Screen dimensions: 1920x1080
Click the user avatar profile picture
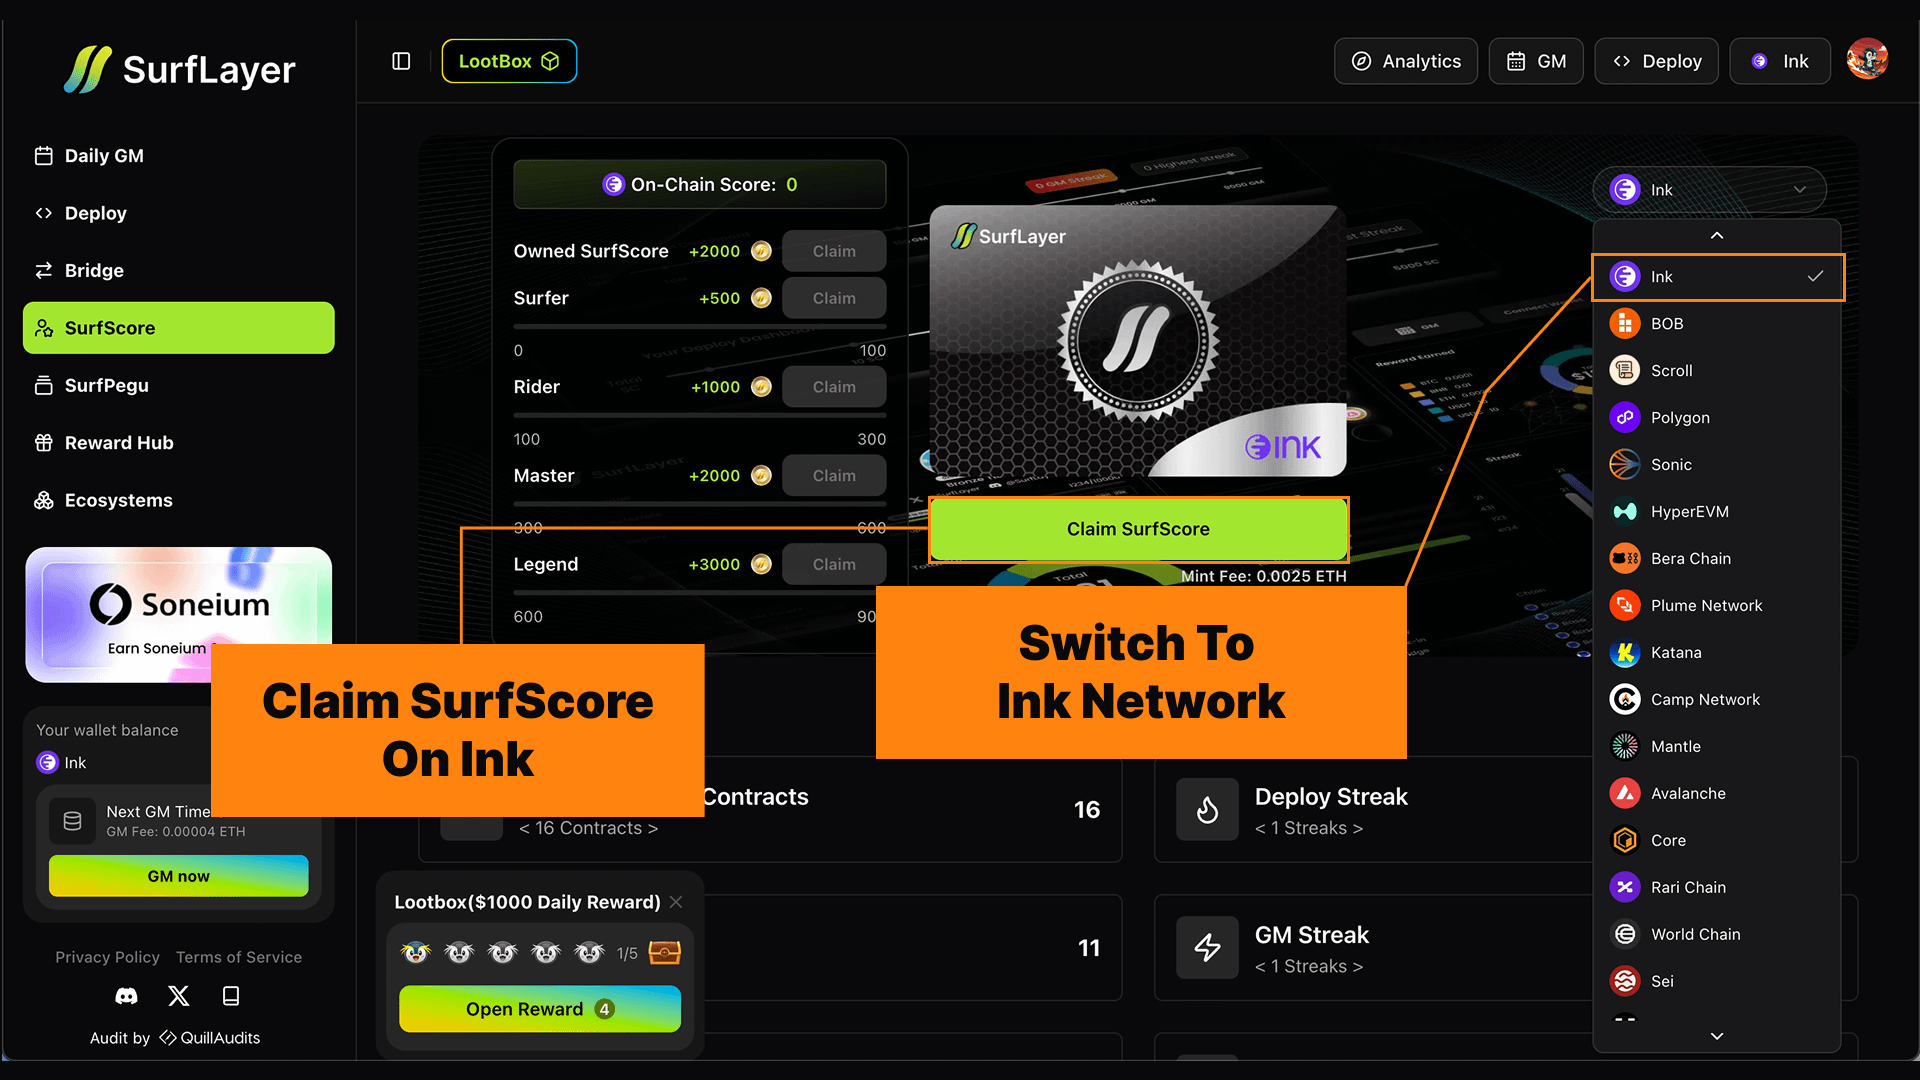tap(1867, 60)
